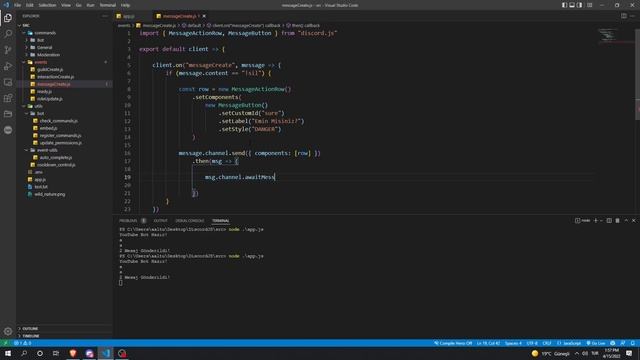Open the File menu
The width and height of the screenshot is (640, 360).
(18, 5)
